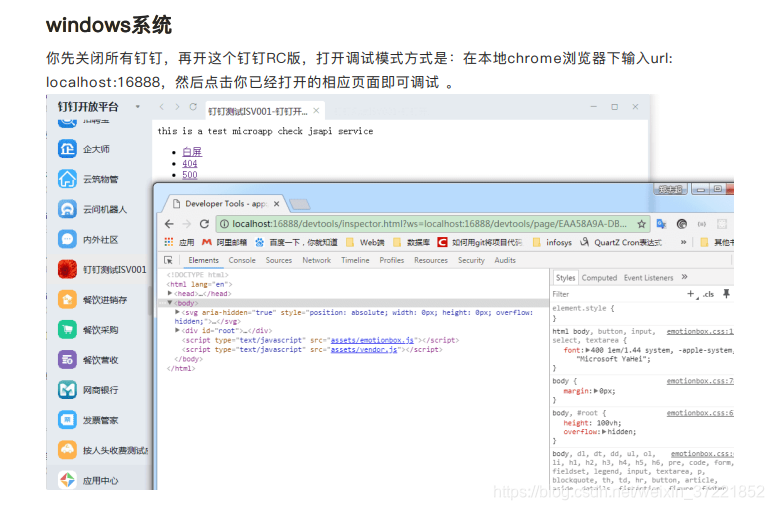Open the 餐饮采购 cart icon
This screenshot has height=510, width=774.
[67, 329]
